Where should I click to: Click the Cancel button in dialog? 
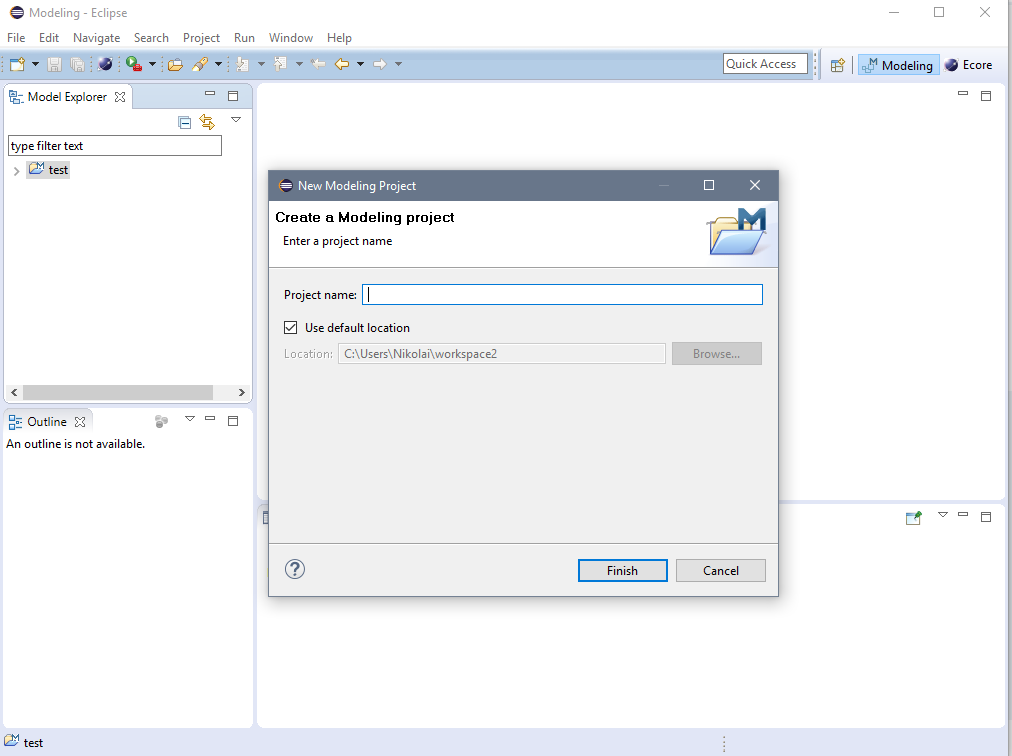[x=721, y=571]
